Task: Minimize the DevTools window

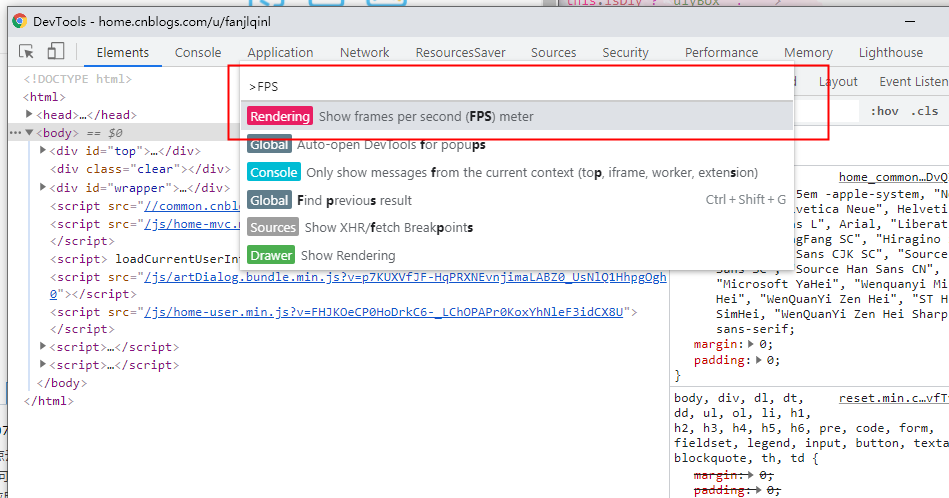Action: pyautogui.click(x=910, y=22)
